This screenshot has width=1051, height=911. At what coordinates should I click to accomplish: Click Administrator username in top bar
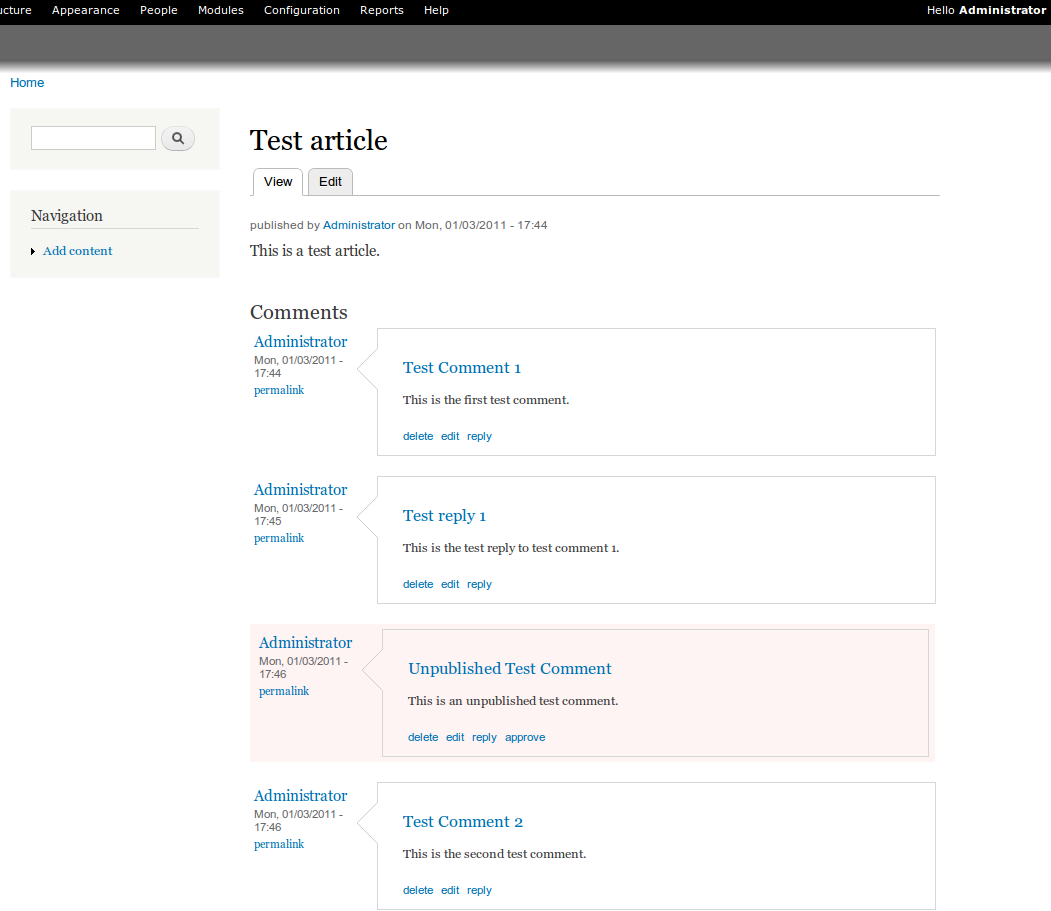click(1002, 10)
